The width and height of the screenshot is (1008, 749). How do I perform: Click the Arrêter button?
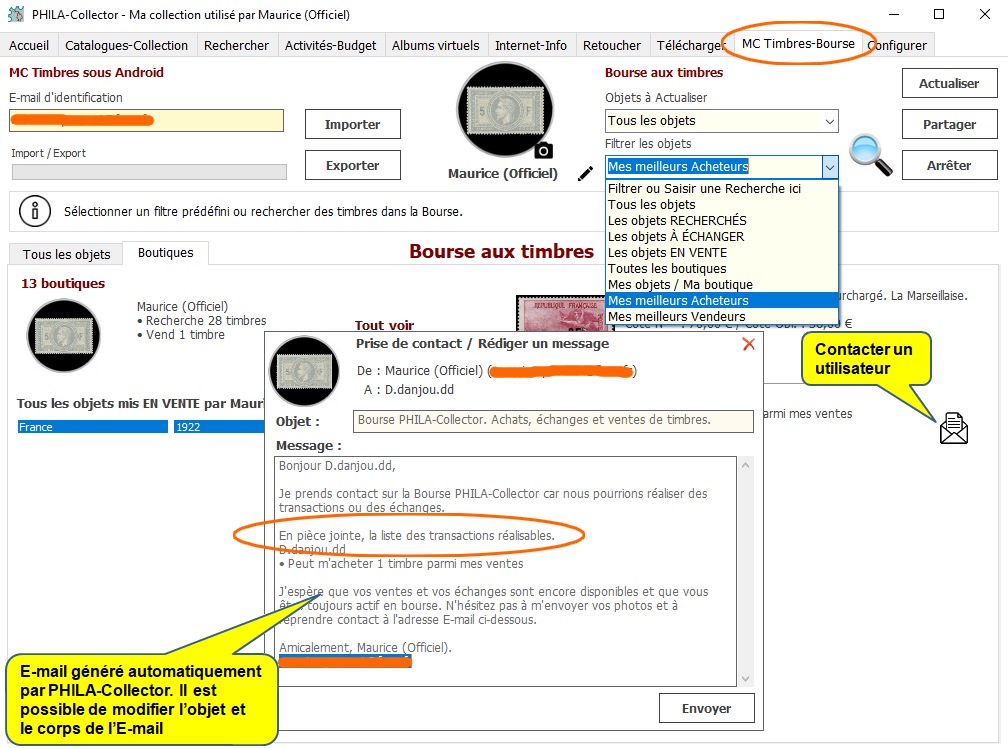(x=949, y=165)
